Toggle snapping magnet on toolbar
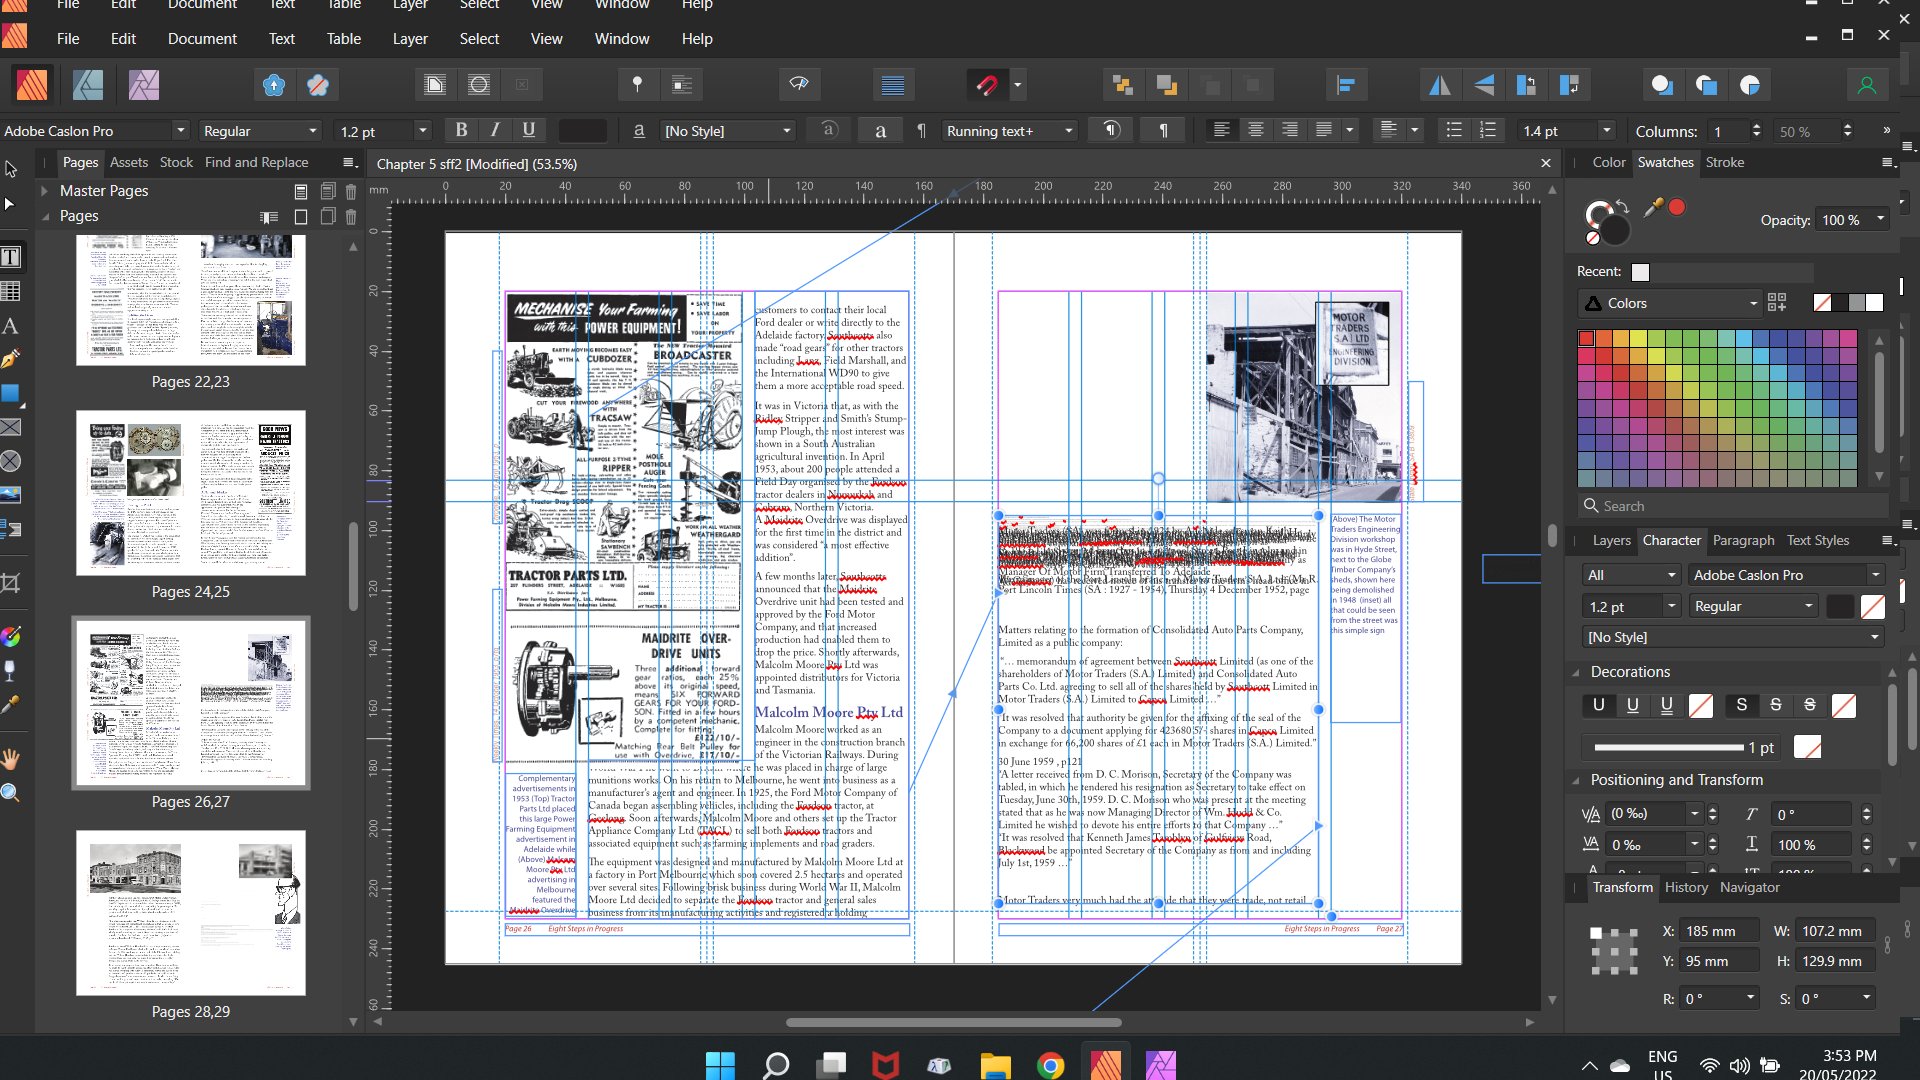Screen dimensions: 1920x1080 click(x=987, y=85)
